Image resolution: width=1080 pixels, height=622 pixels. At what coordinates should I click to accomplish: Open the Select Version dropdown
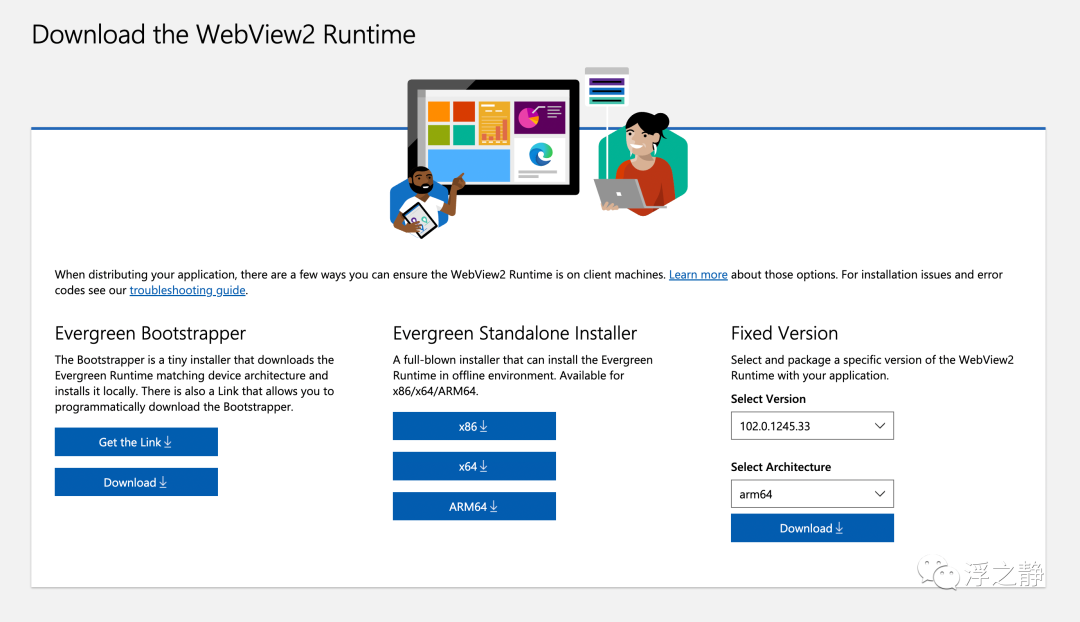click(812, 426)
